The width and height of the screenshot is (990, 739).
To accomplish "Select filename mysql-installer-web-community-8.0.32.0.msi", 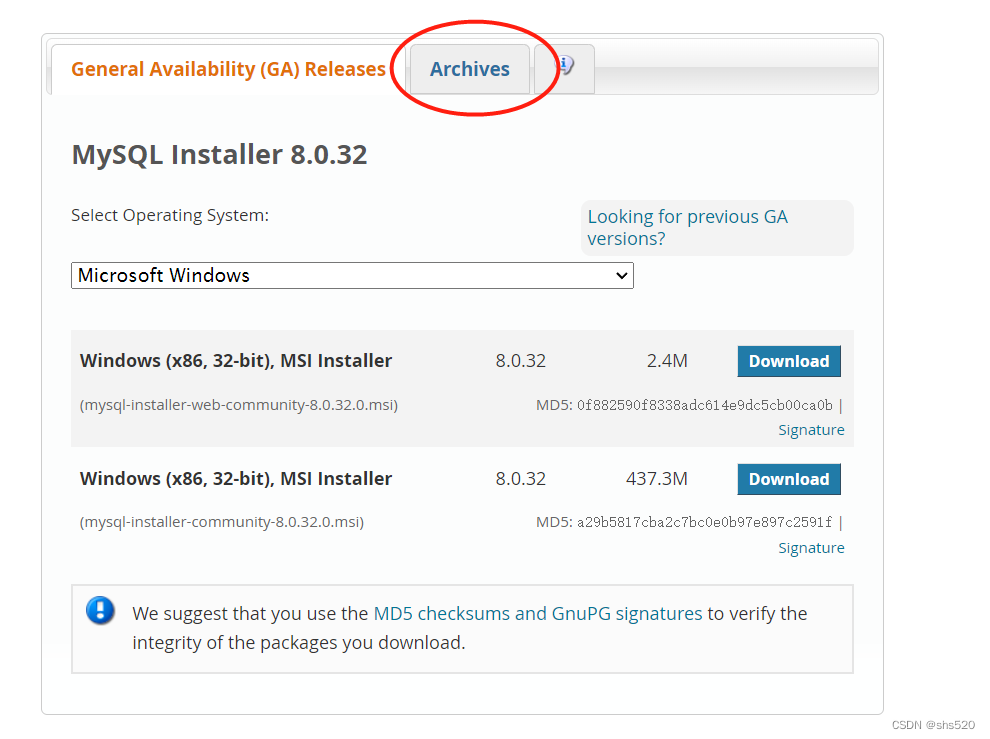I will [239, 405].
